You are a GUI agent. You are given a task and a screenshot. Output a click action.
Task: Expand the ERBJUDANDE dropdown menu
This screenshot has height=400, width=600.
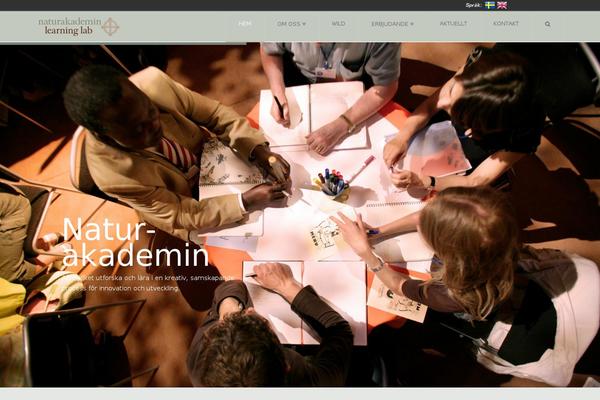point(392,24)
